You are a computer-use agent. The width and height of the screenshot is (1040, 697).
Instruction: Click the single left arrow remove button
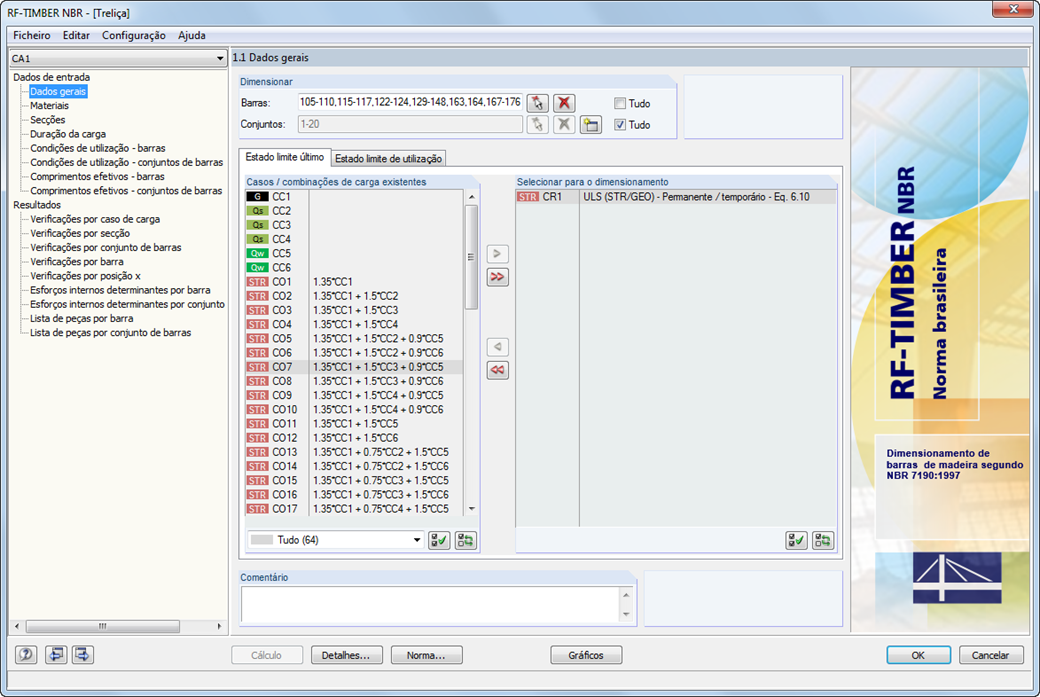pyautogui.click(x=497, y=347)
